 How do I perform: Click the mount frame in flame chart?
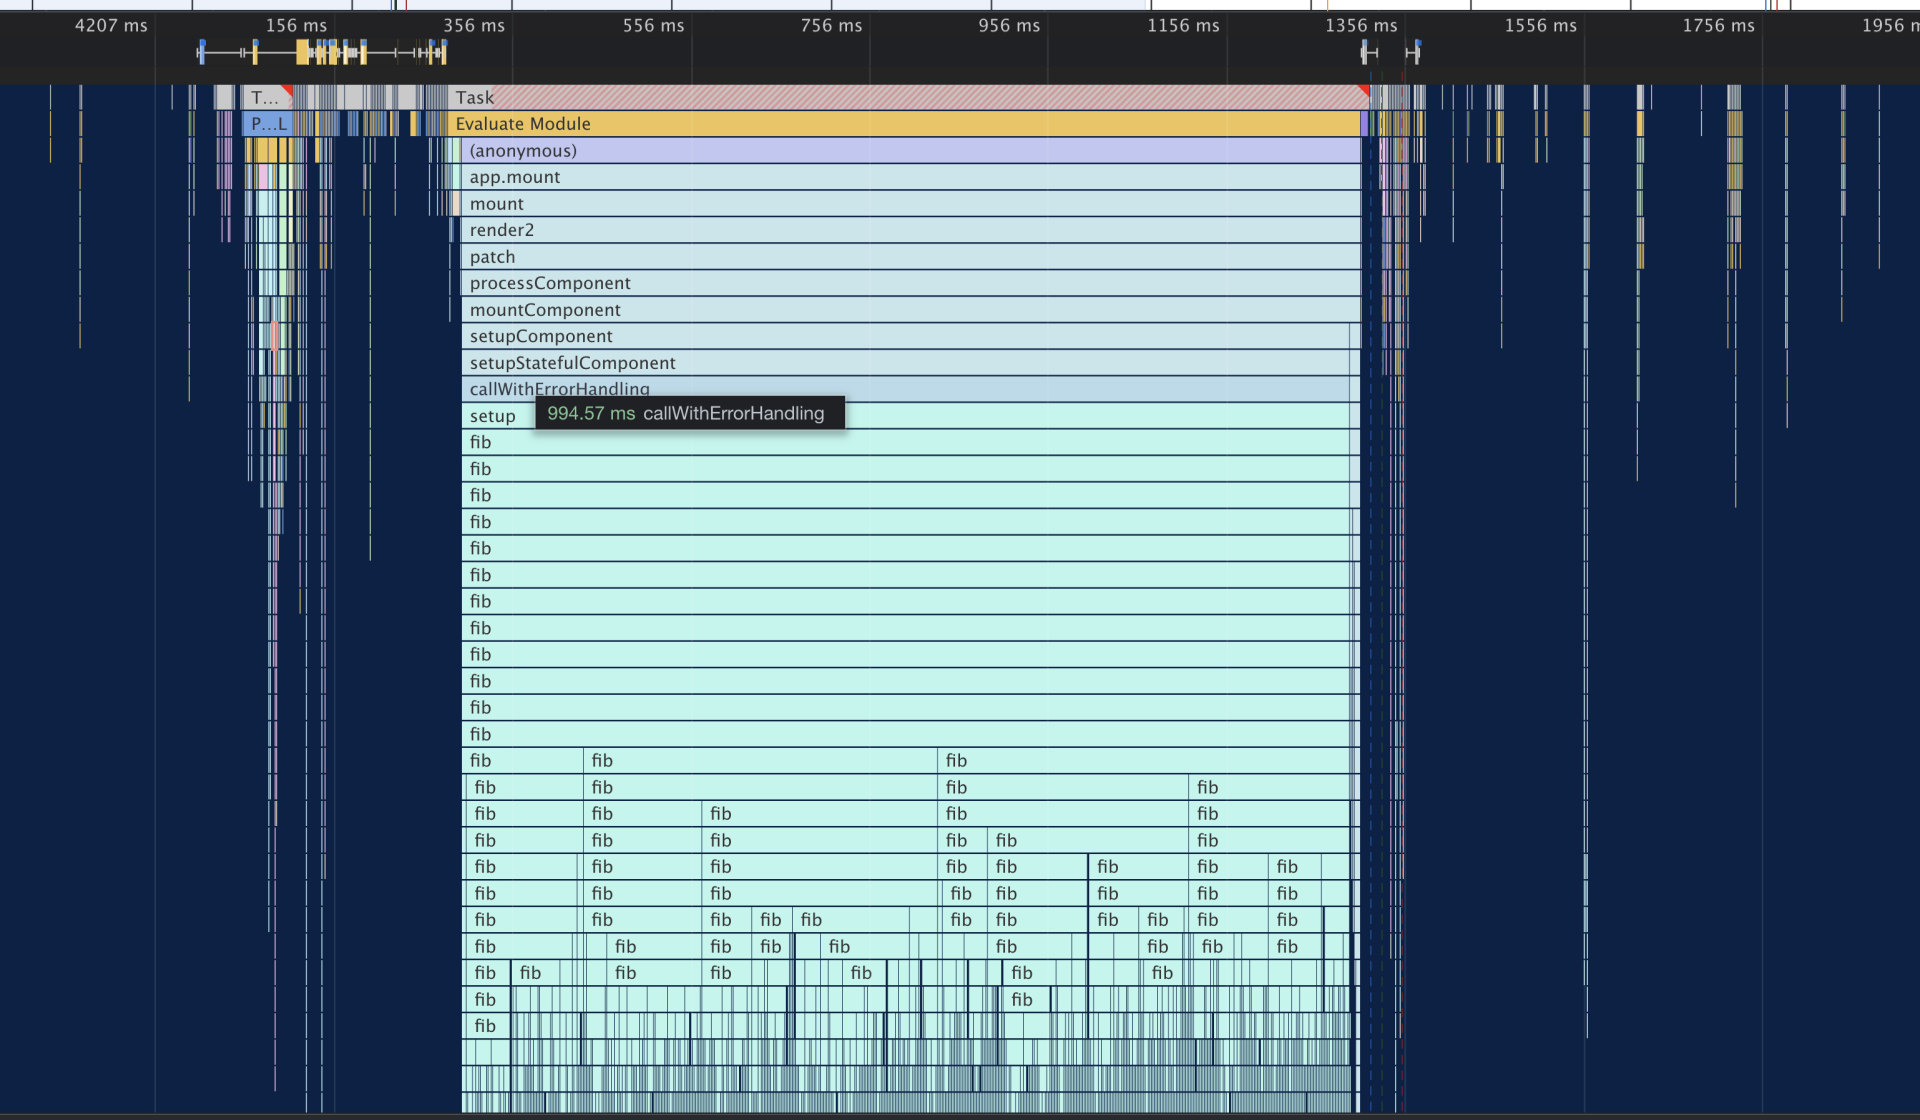911,204
